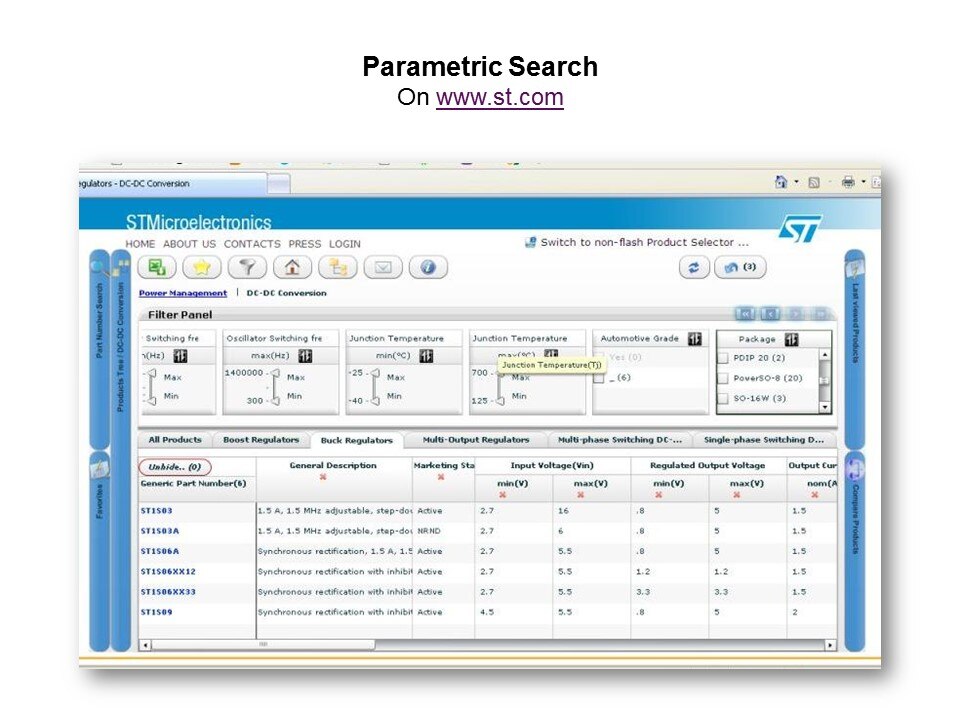Click the home icon in toolbar
This screenshot has width=960, height=720.
coord(292,267)
